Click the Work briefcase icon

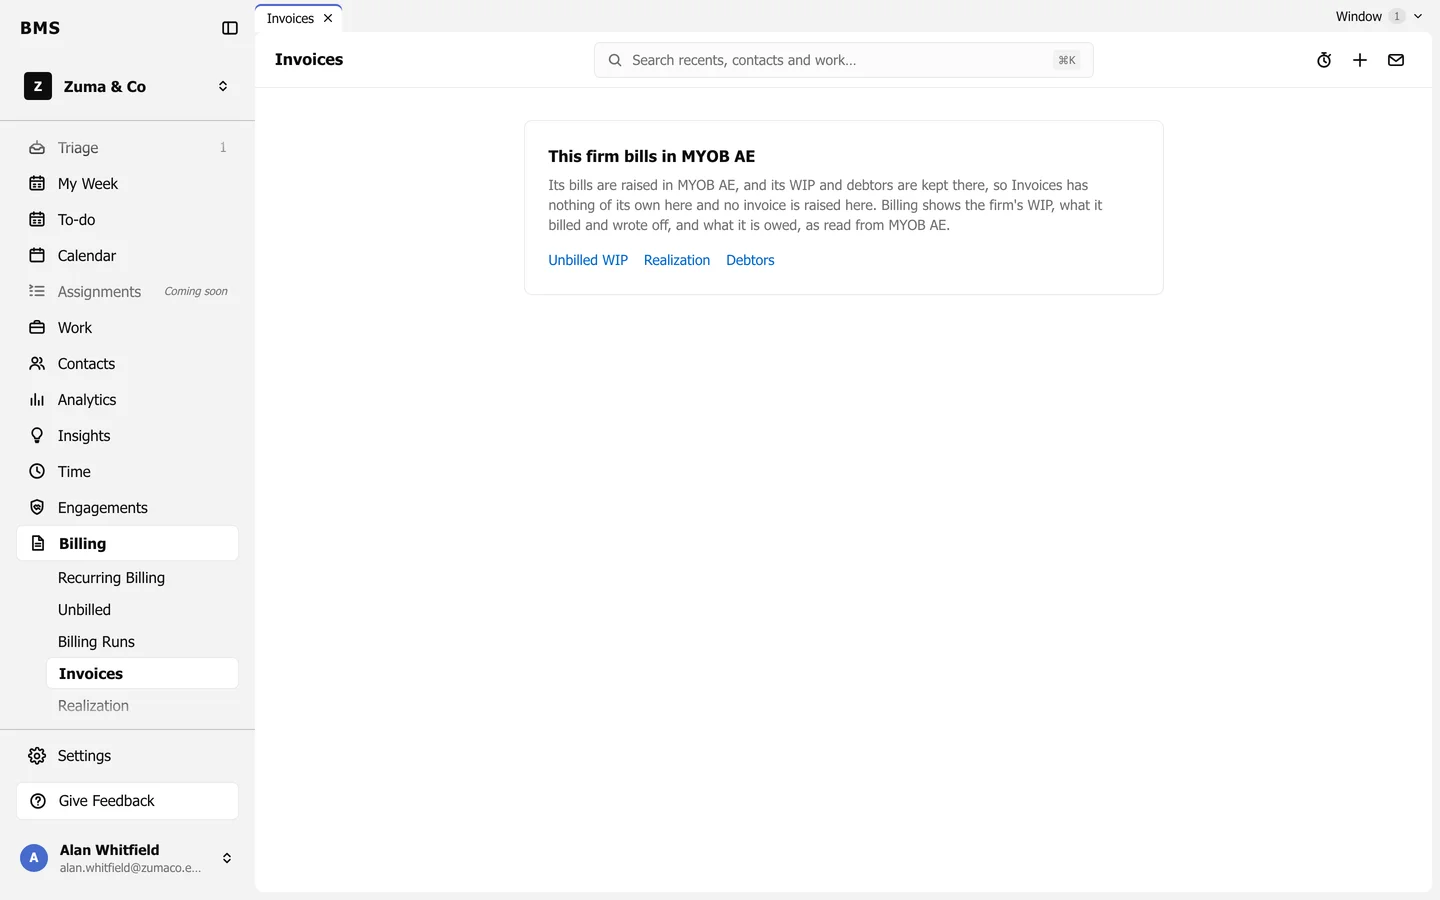coord(37,328)
